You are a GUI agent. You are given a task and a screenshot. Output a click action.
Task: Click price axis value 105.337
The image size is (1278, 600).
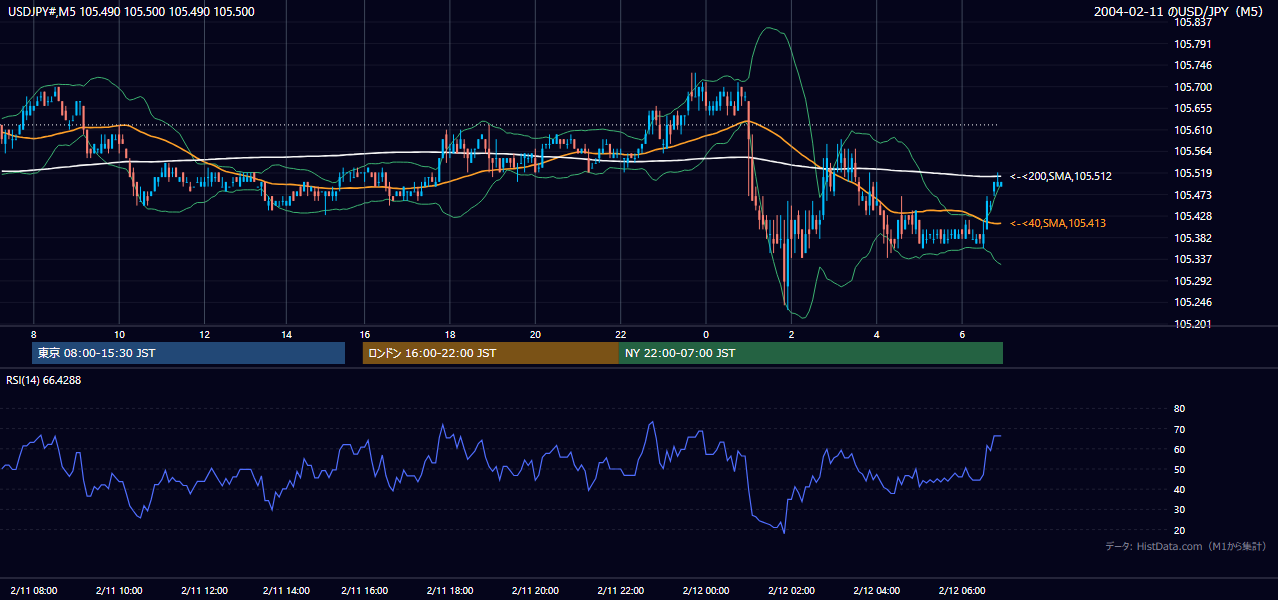1193,259
